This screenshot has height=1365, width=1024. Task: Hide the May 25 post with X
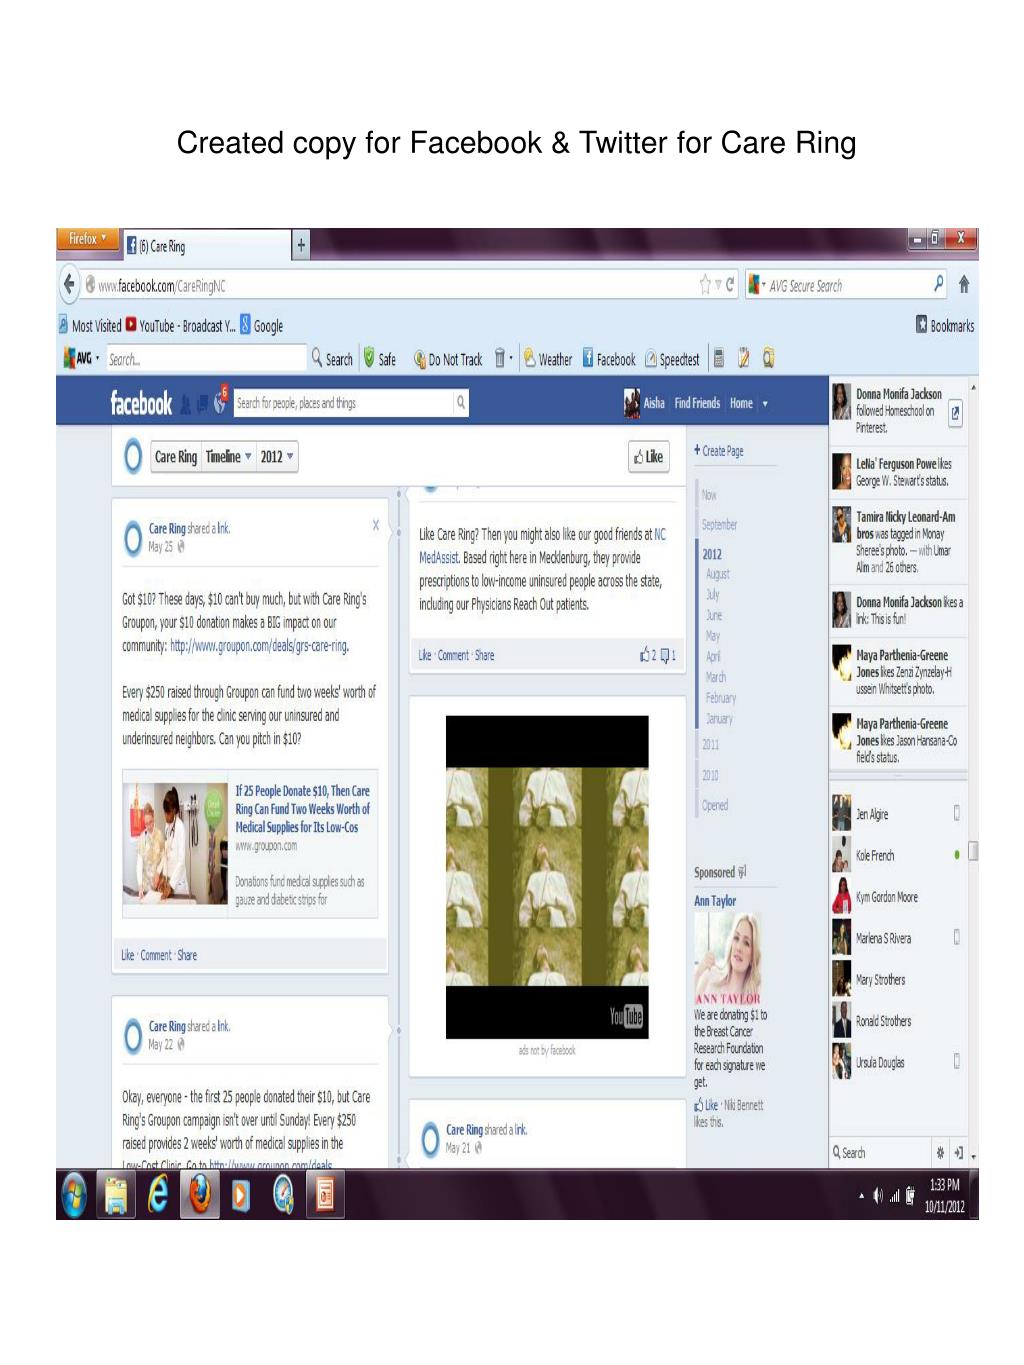376,525
